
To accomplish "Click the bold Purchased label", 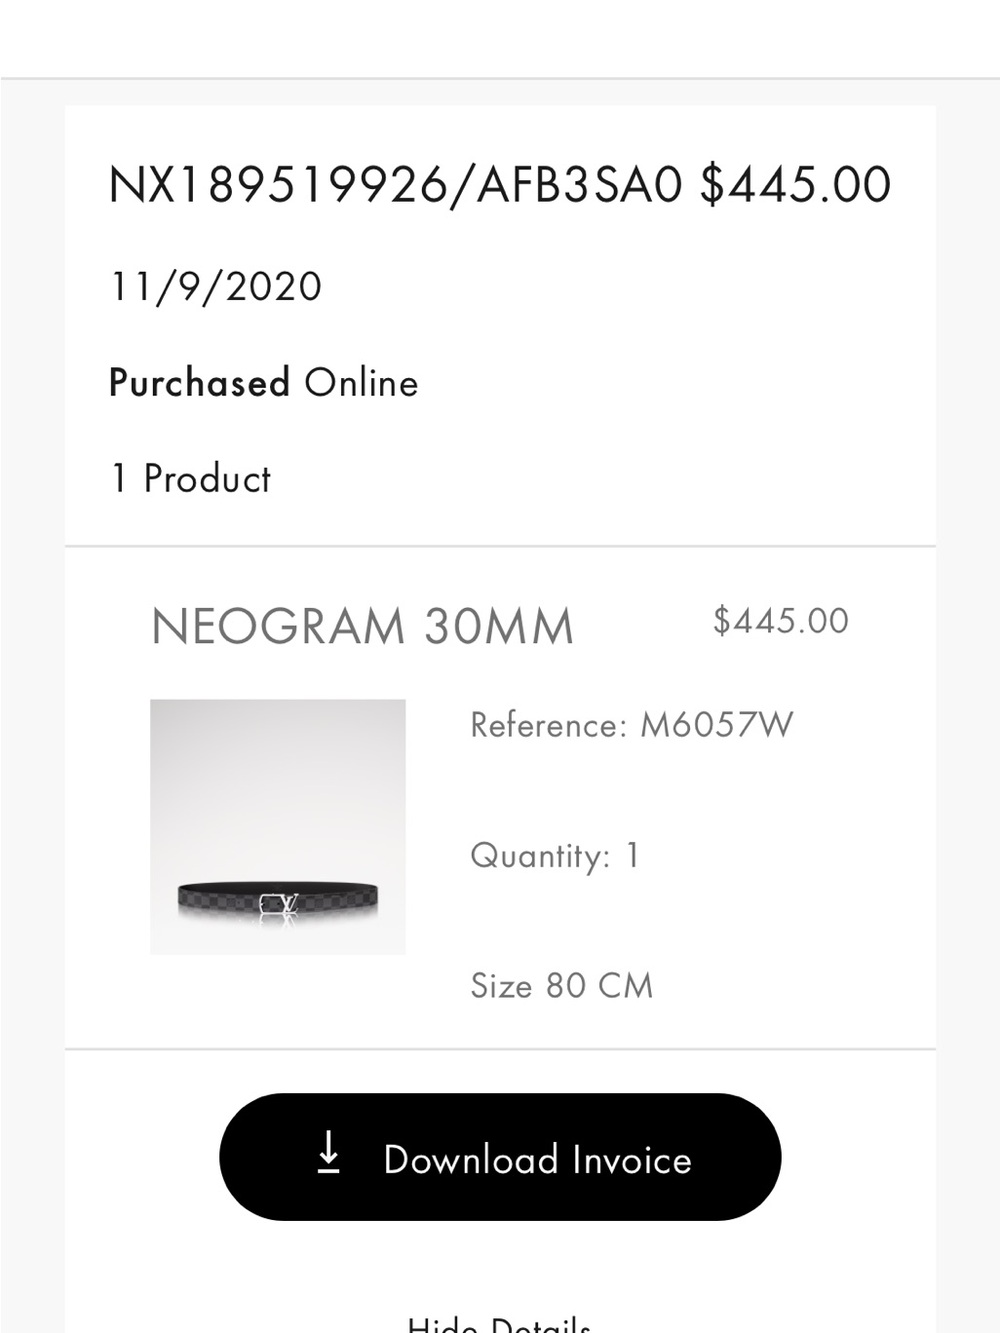I will coord(199,383).
